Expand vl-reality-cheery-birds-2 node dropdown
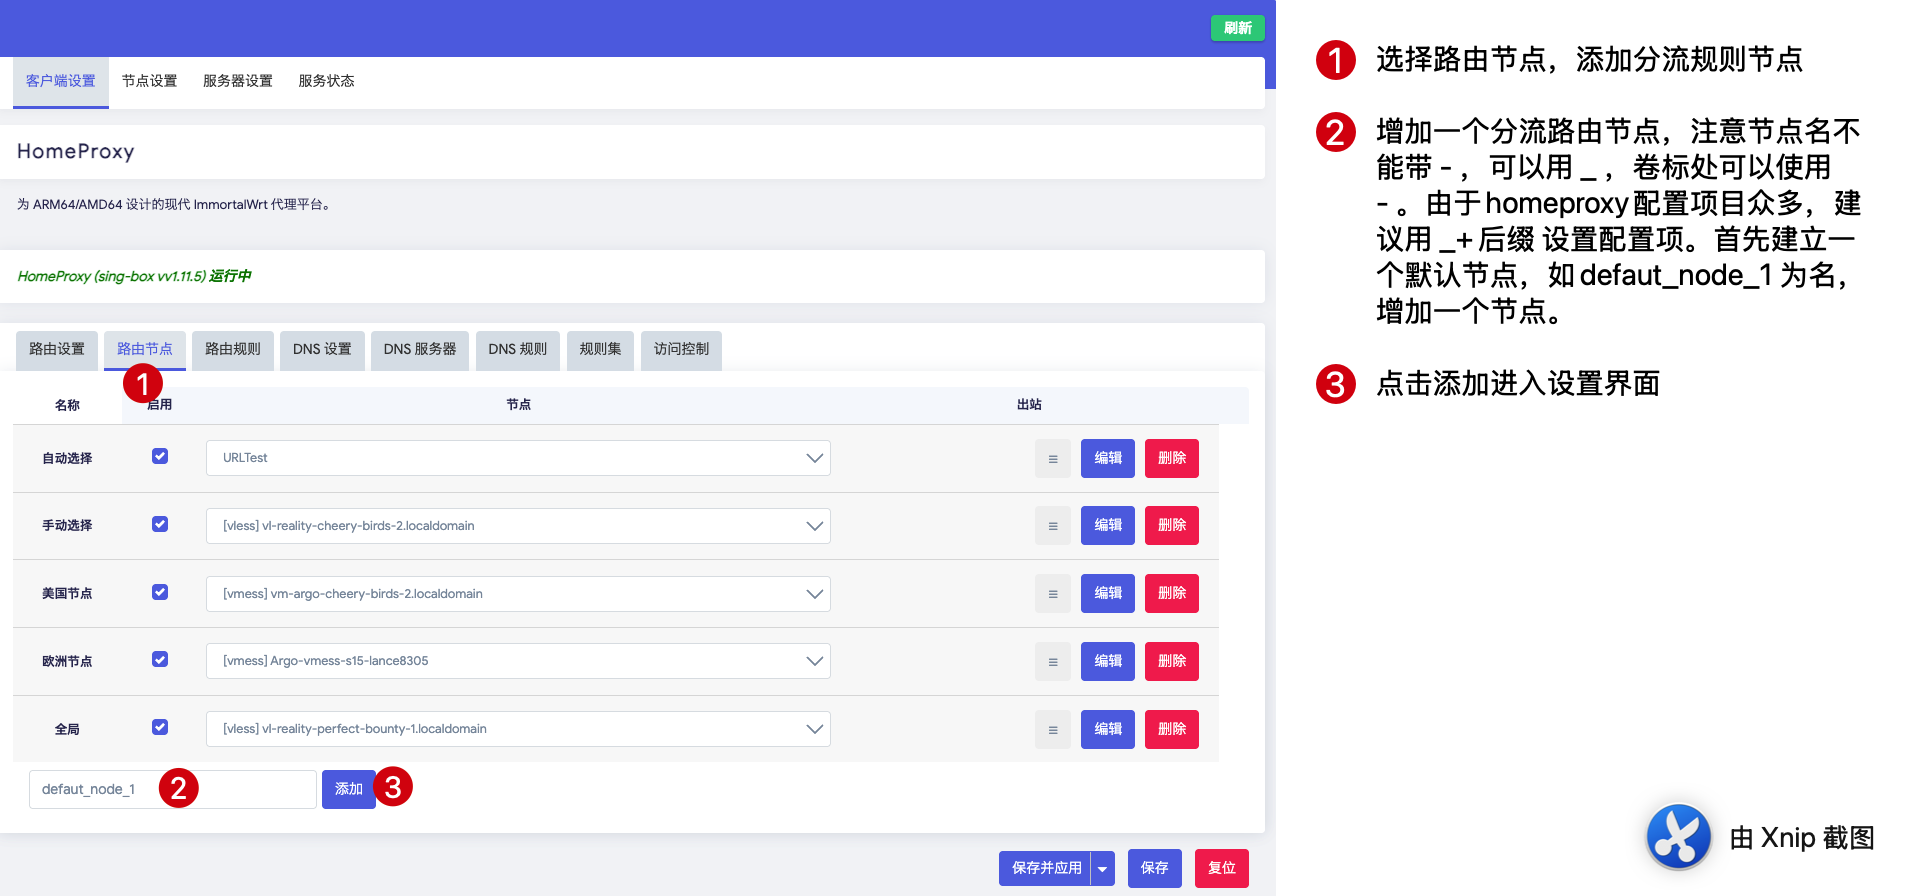 click(x=518, y=526)
